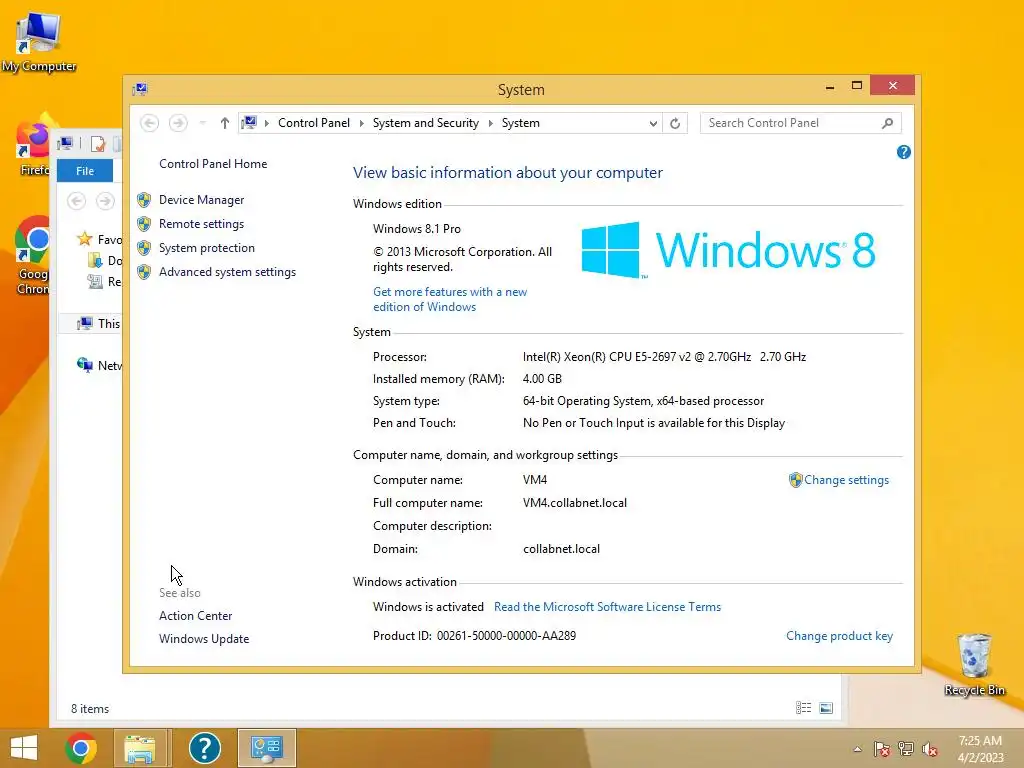The image size is (1024, 768).
Task: Open Device Manager from the sidebar
Action: (x=201, y=200)
